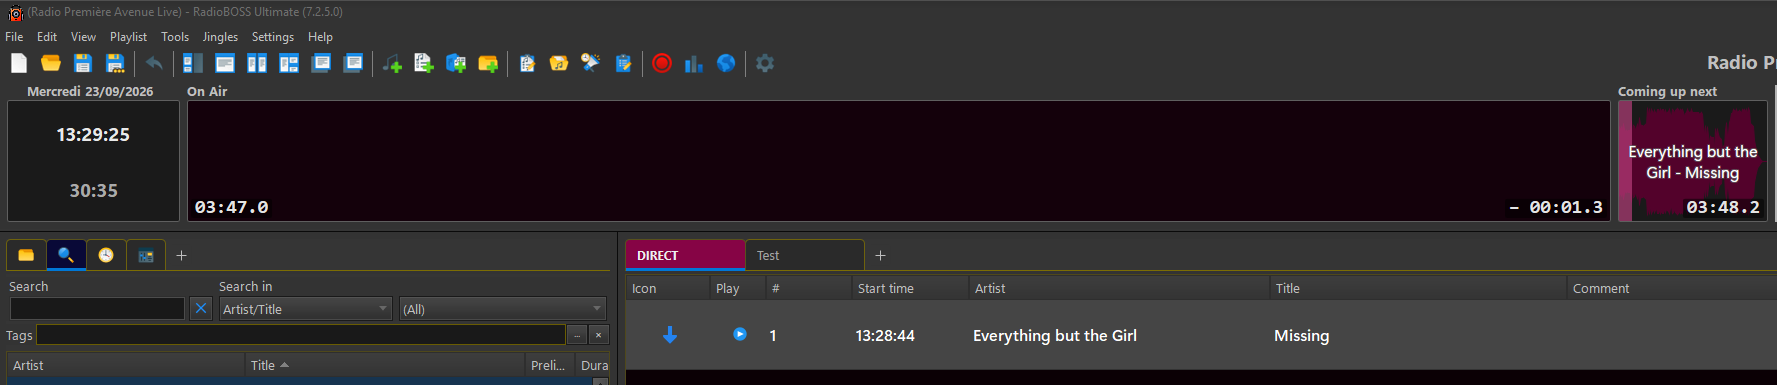
Task: Select the single-window layout icon
Action: (x=225, y=63)
